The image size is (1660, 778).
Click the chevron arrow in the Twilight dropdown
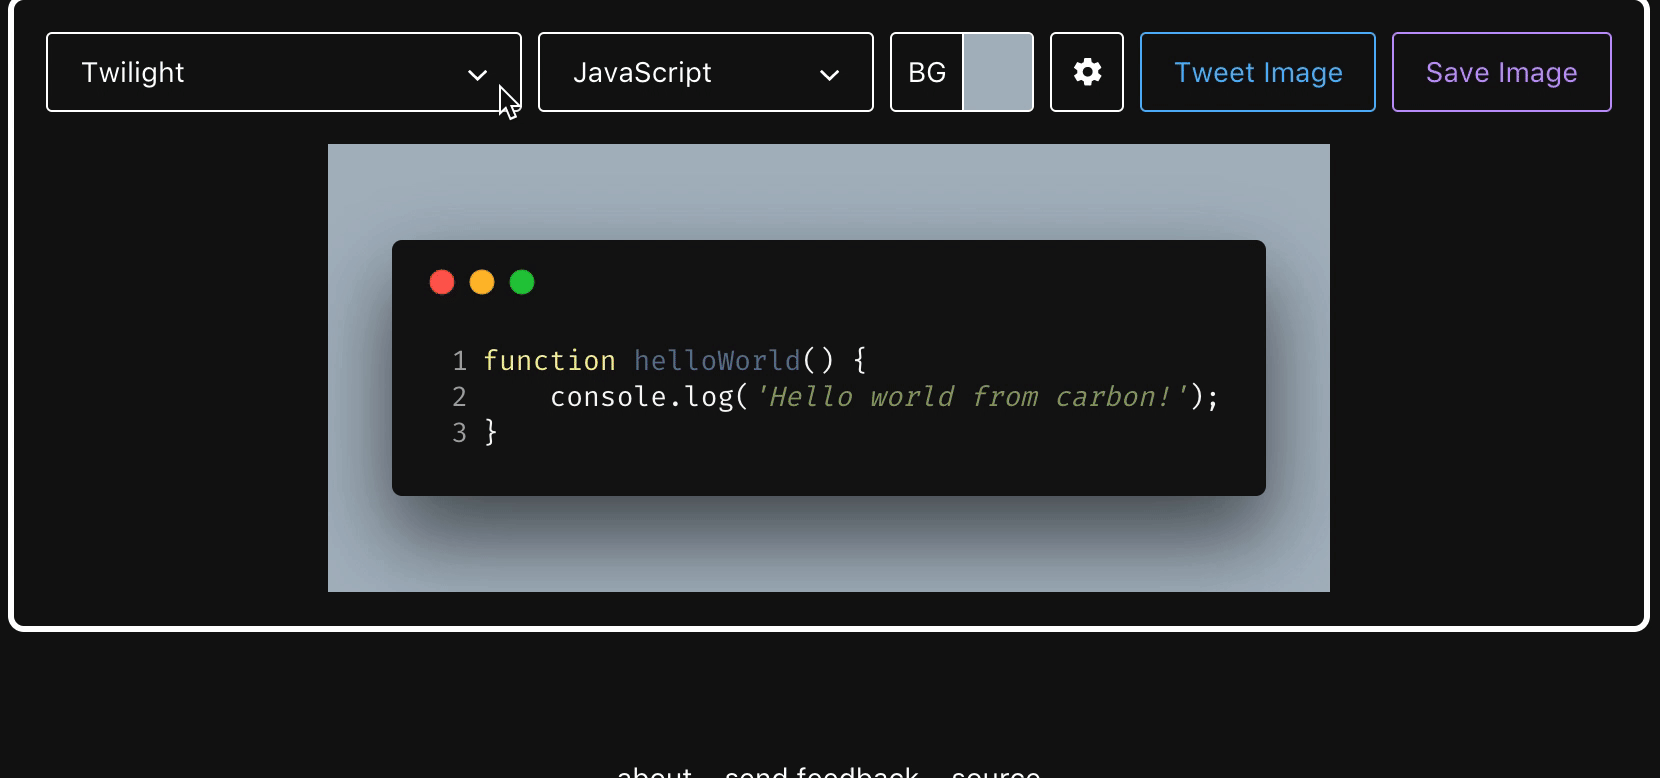[x=478, y=75]
